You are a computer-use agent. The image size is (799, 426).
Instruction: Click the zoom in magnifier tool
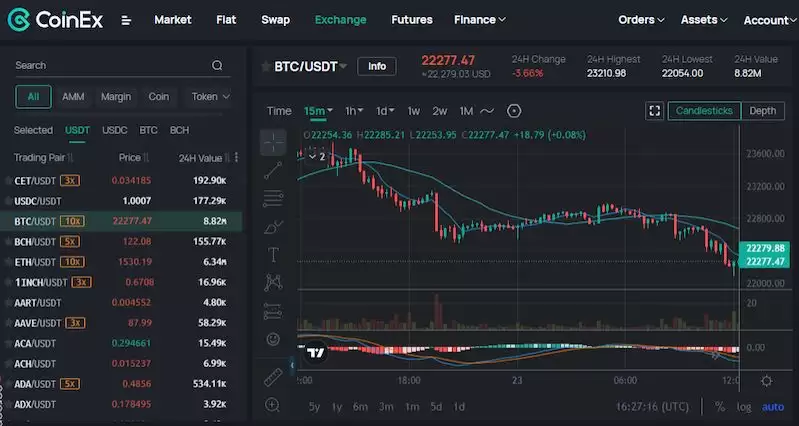tap(273, 405)
